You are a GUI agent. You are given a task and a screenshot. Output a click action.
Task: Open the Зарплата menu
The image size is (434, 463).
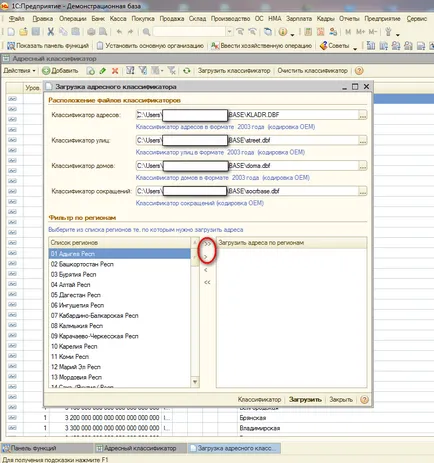(299, 19)
